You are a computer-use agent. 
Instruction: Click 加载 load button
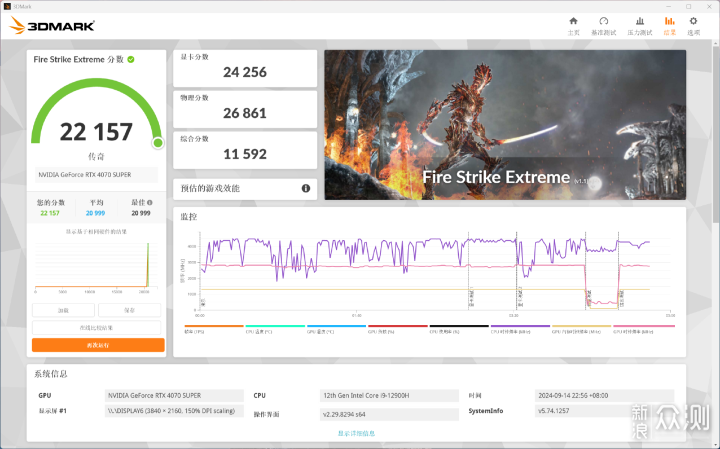tap(63, 310)
